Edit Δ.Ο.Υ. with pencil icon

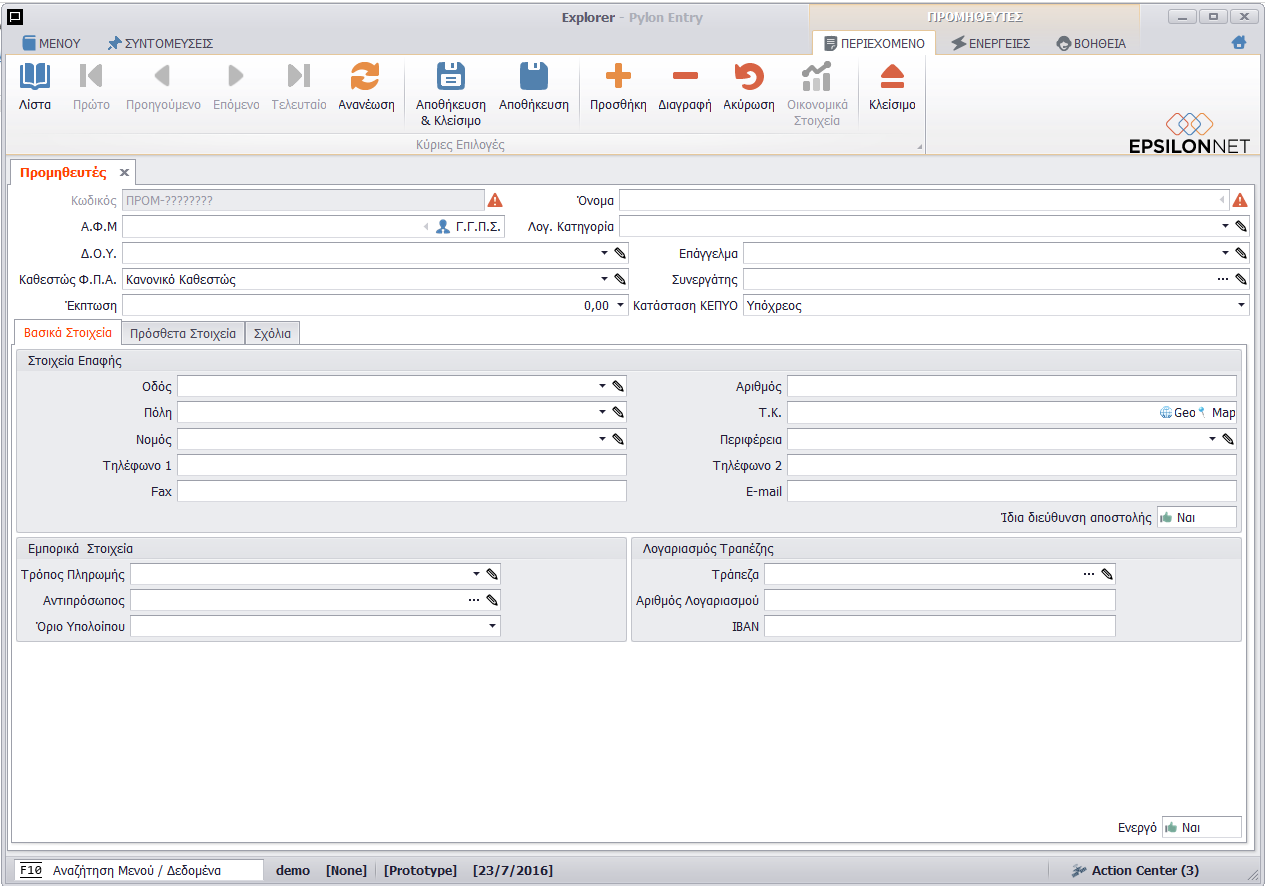620,253
